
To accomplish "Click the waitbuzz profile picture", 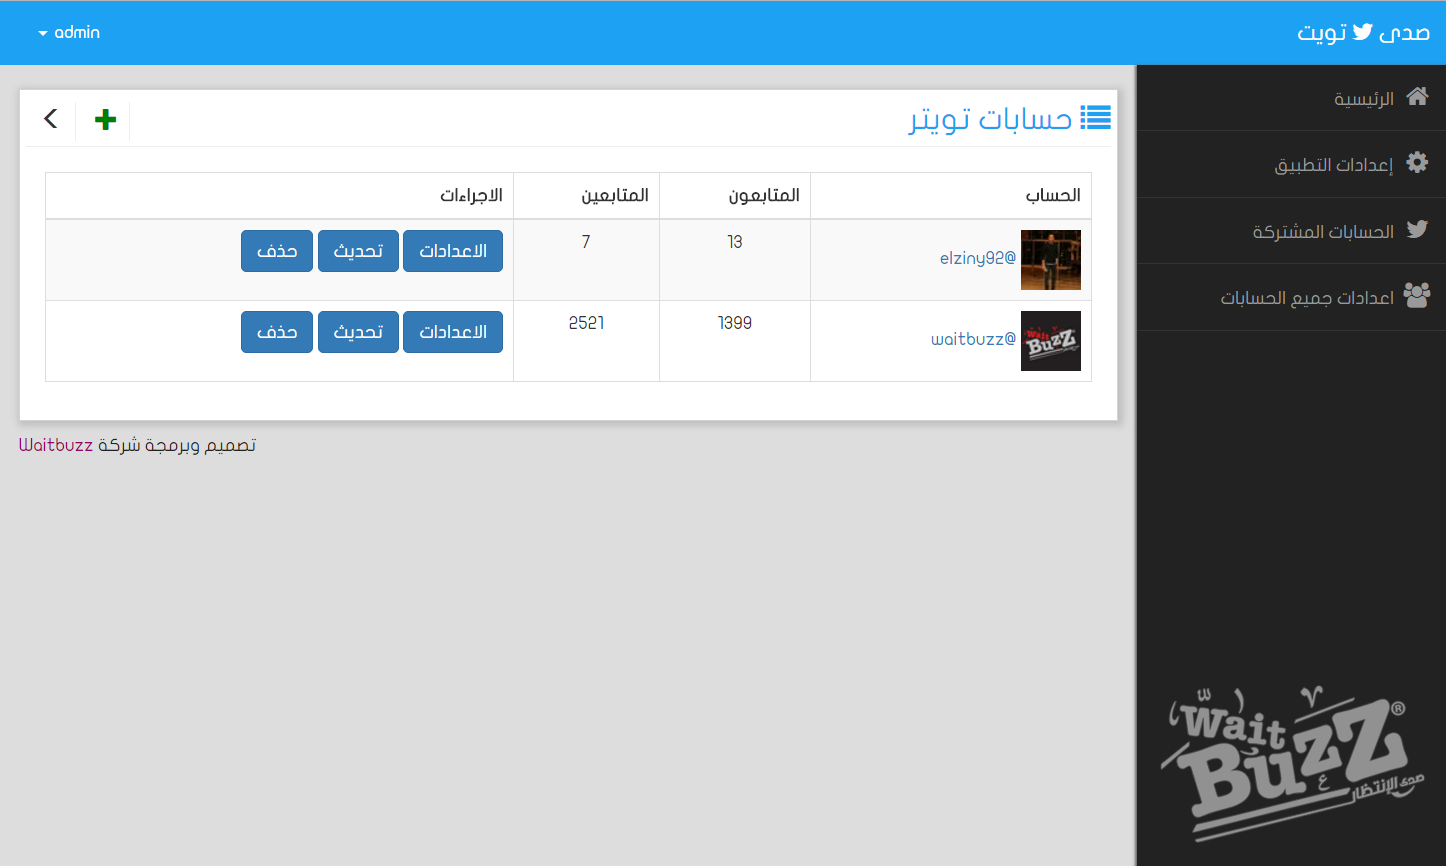I will coord(1051,341).
